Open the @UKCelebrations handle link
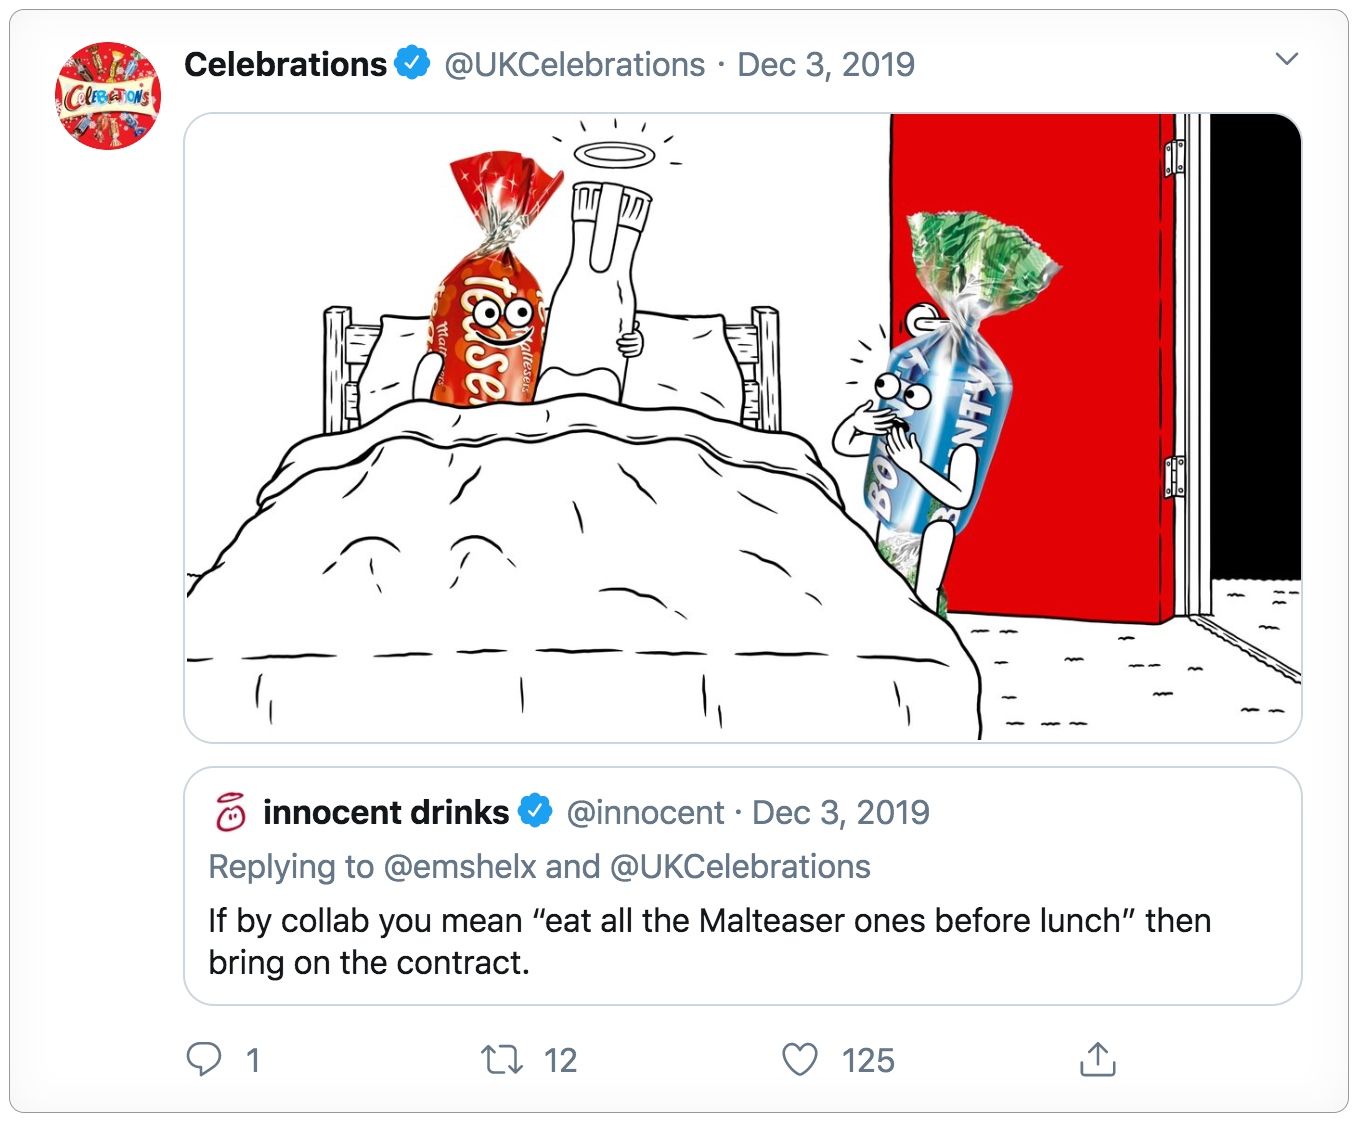The width and height of the screenshot is (1358, 1122). tap(575, 64)
